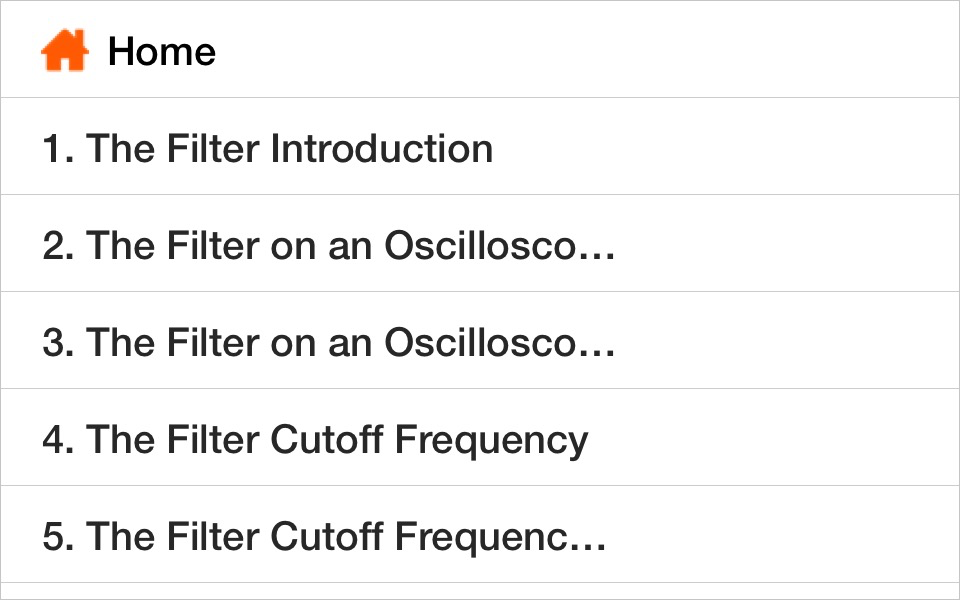
Task: Click the partially visible row below lesson 5
Action: tap(480, 591)
